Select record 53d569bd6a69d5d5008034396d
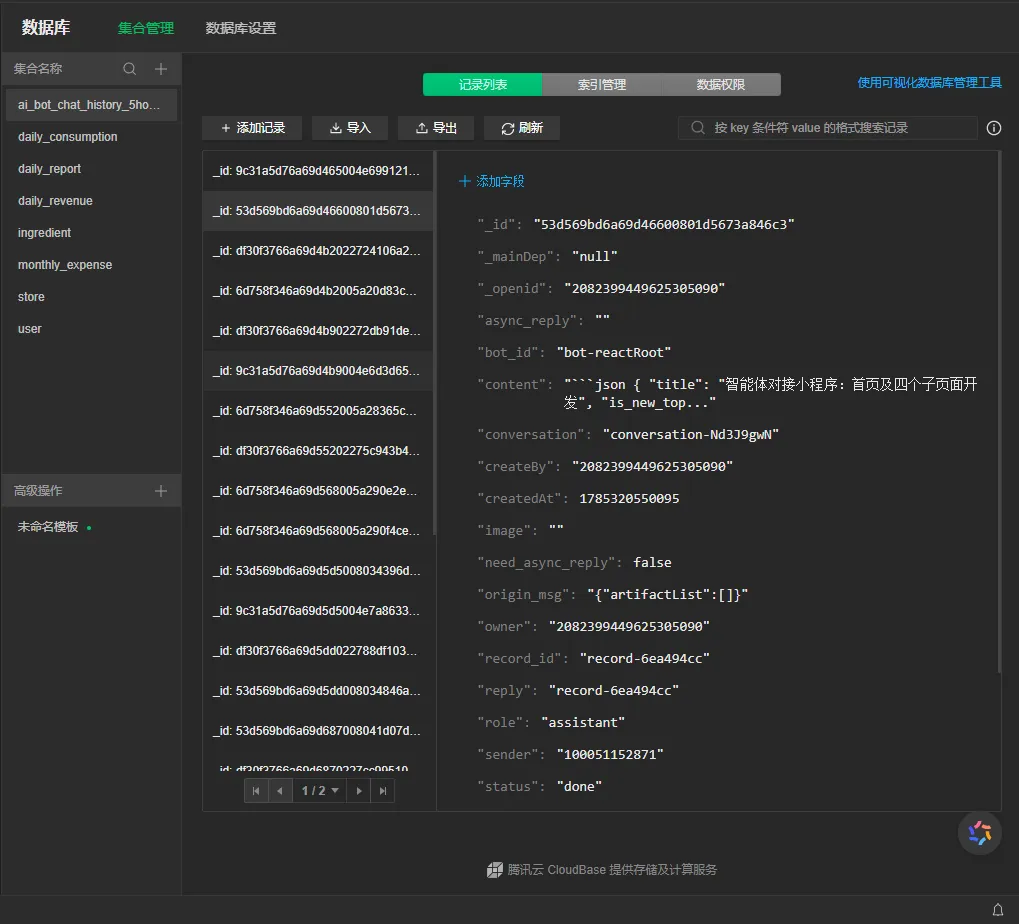The width and height of the screenshot is (1019, 924). (317, 571)
